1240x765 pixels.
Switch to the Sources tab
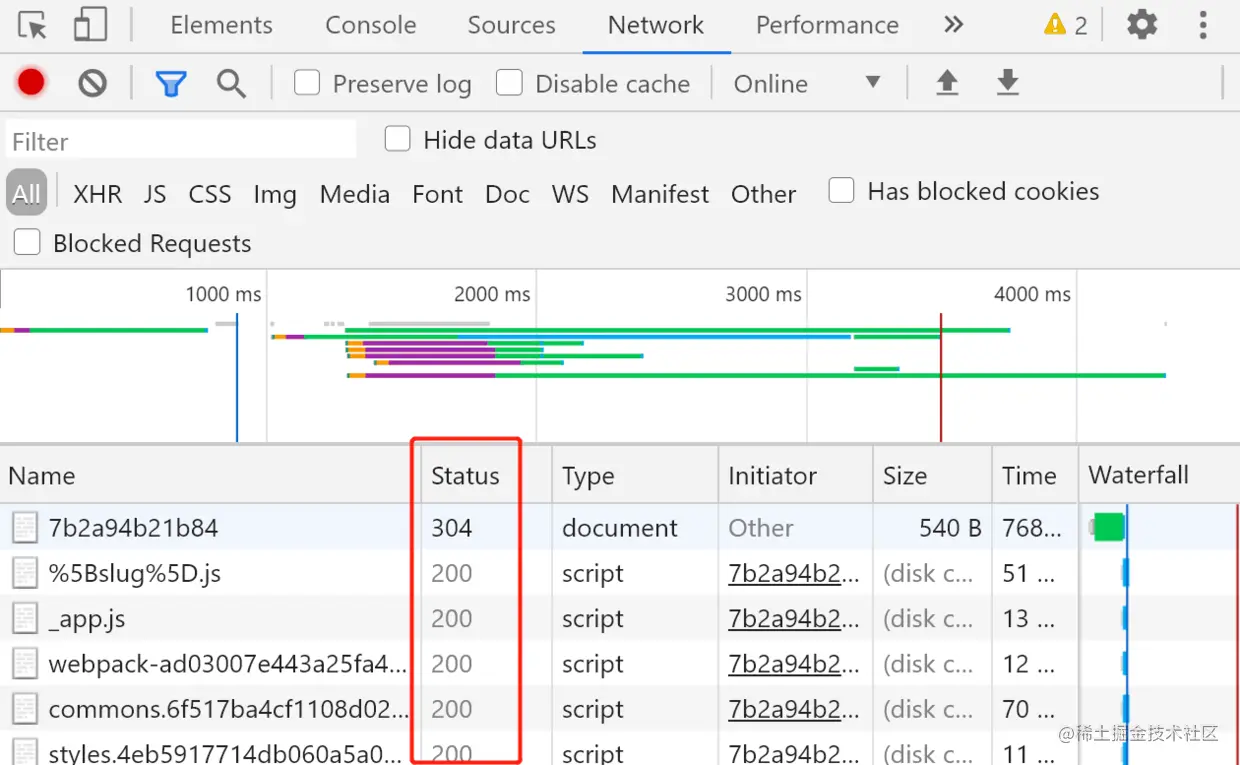[512, 25]
